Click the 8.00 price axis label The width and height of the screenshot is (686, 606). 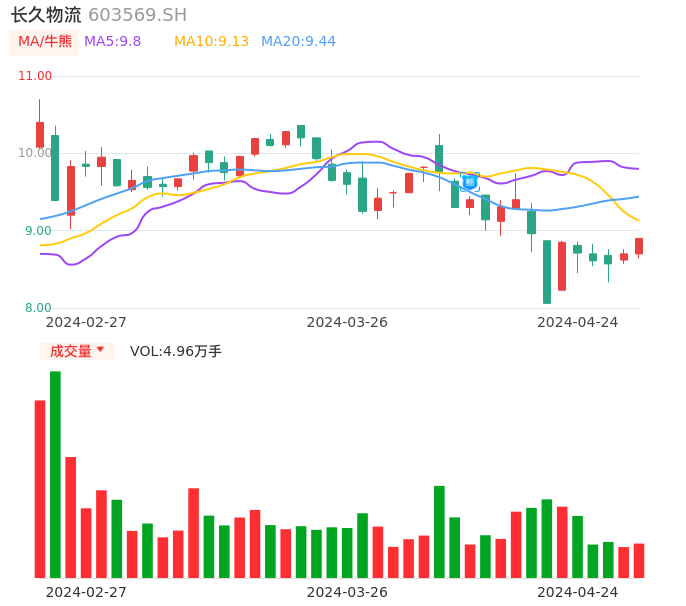tap(38, 308)
